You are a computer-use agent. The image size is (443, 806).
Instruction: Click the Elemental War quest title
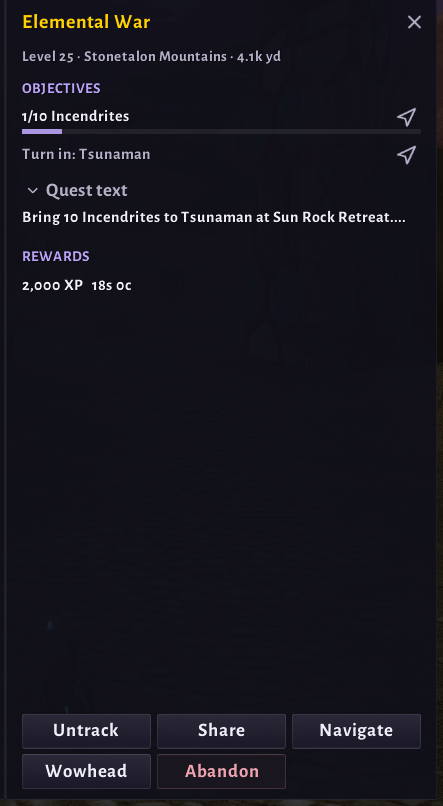[x=86, y=22]
